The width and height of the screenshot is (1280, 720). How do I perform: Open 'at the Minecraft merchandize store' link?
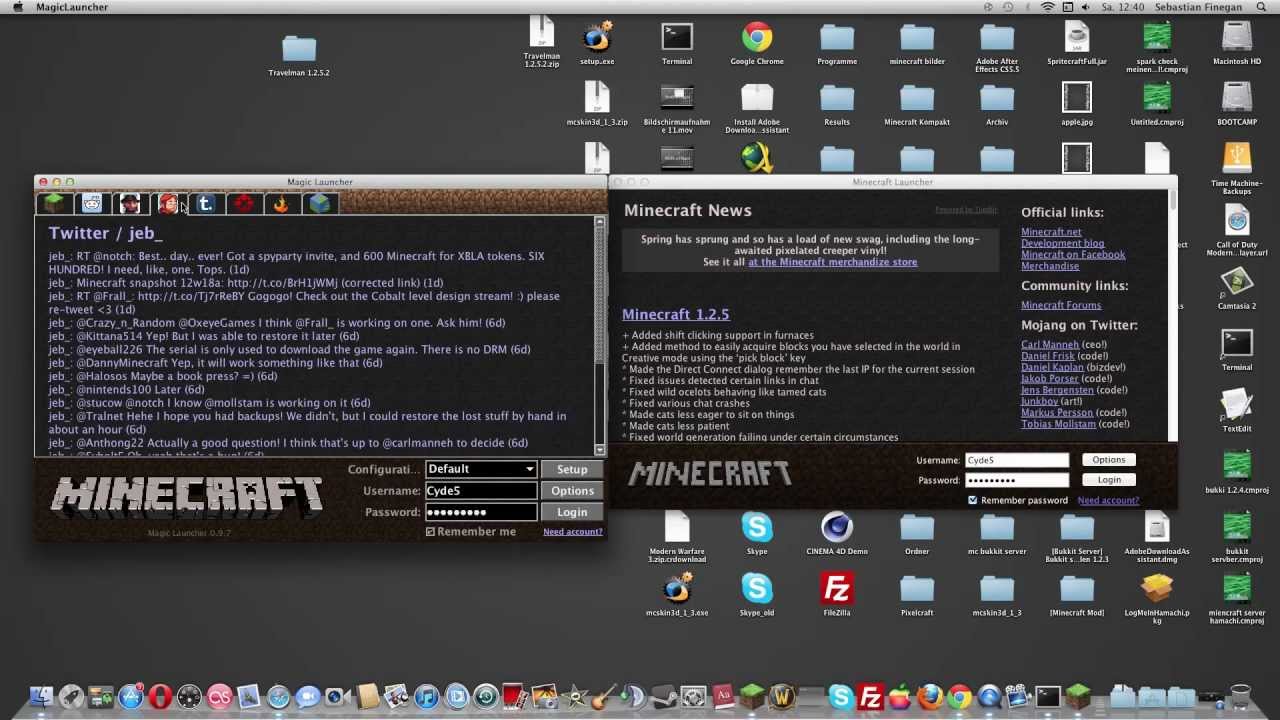[x=832, y=262]
